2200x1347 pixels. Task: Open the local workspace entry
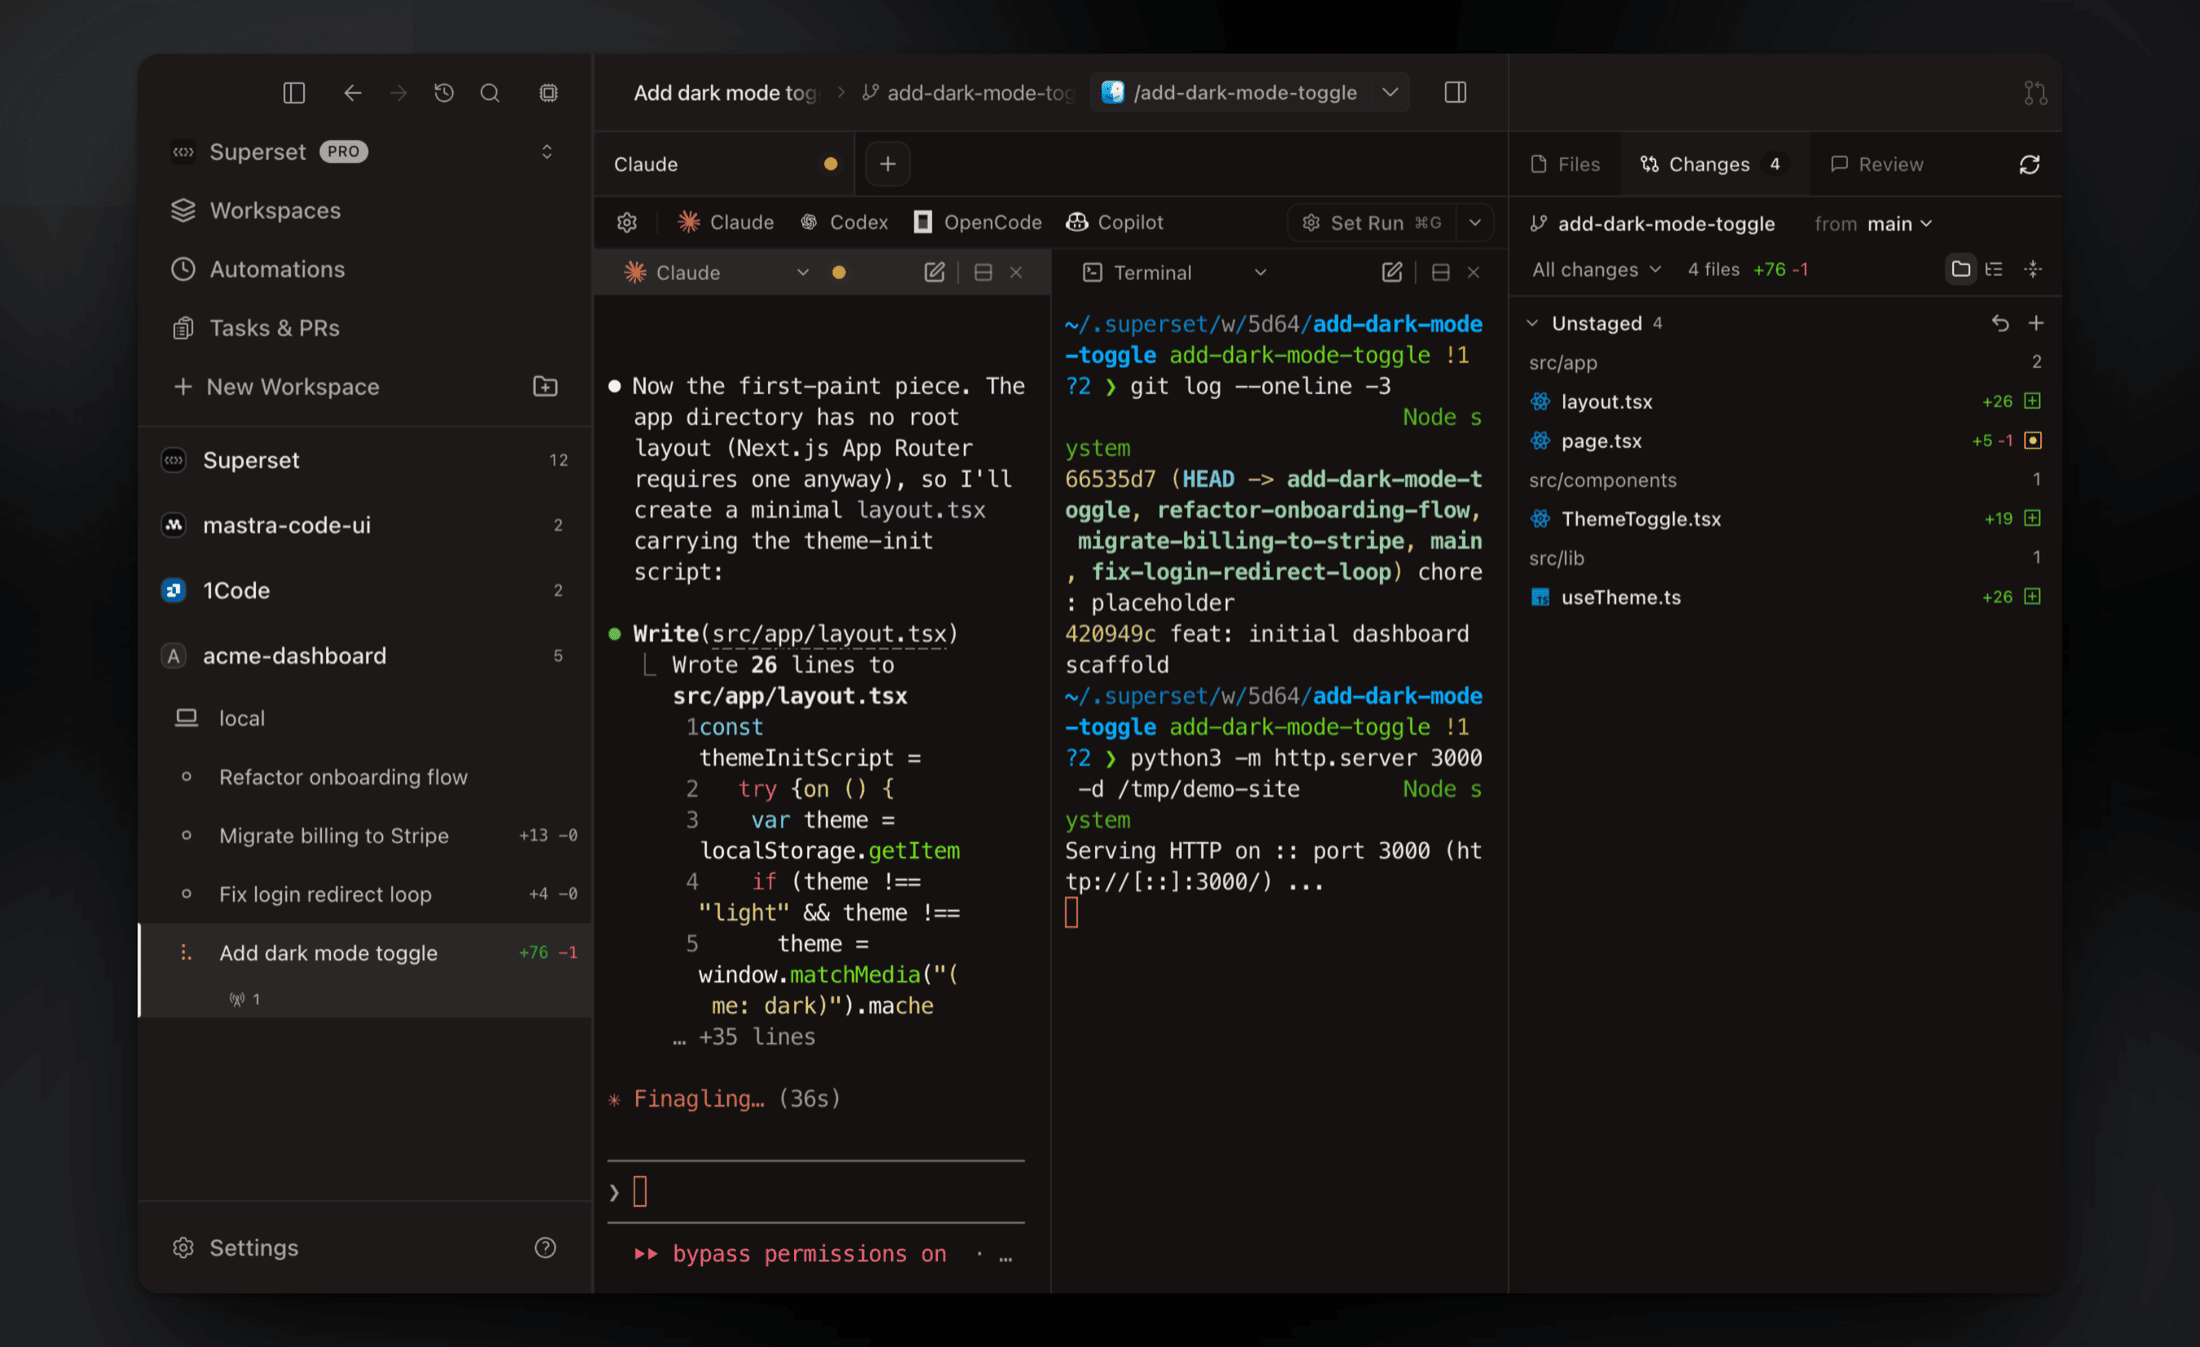pos(365,718)
